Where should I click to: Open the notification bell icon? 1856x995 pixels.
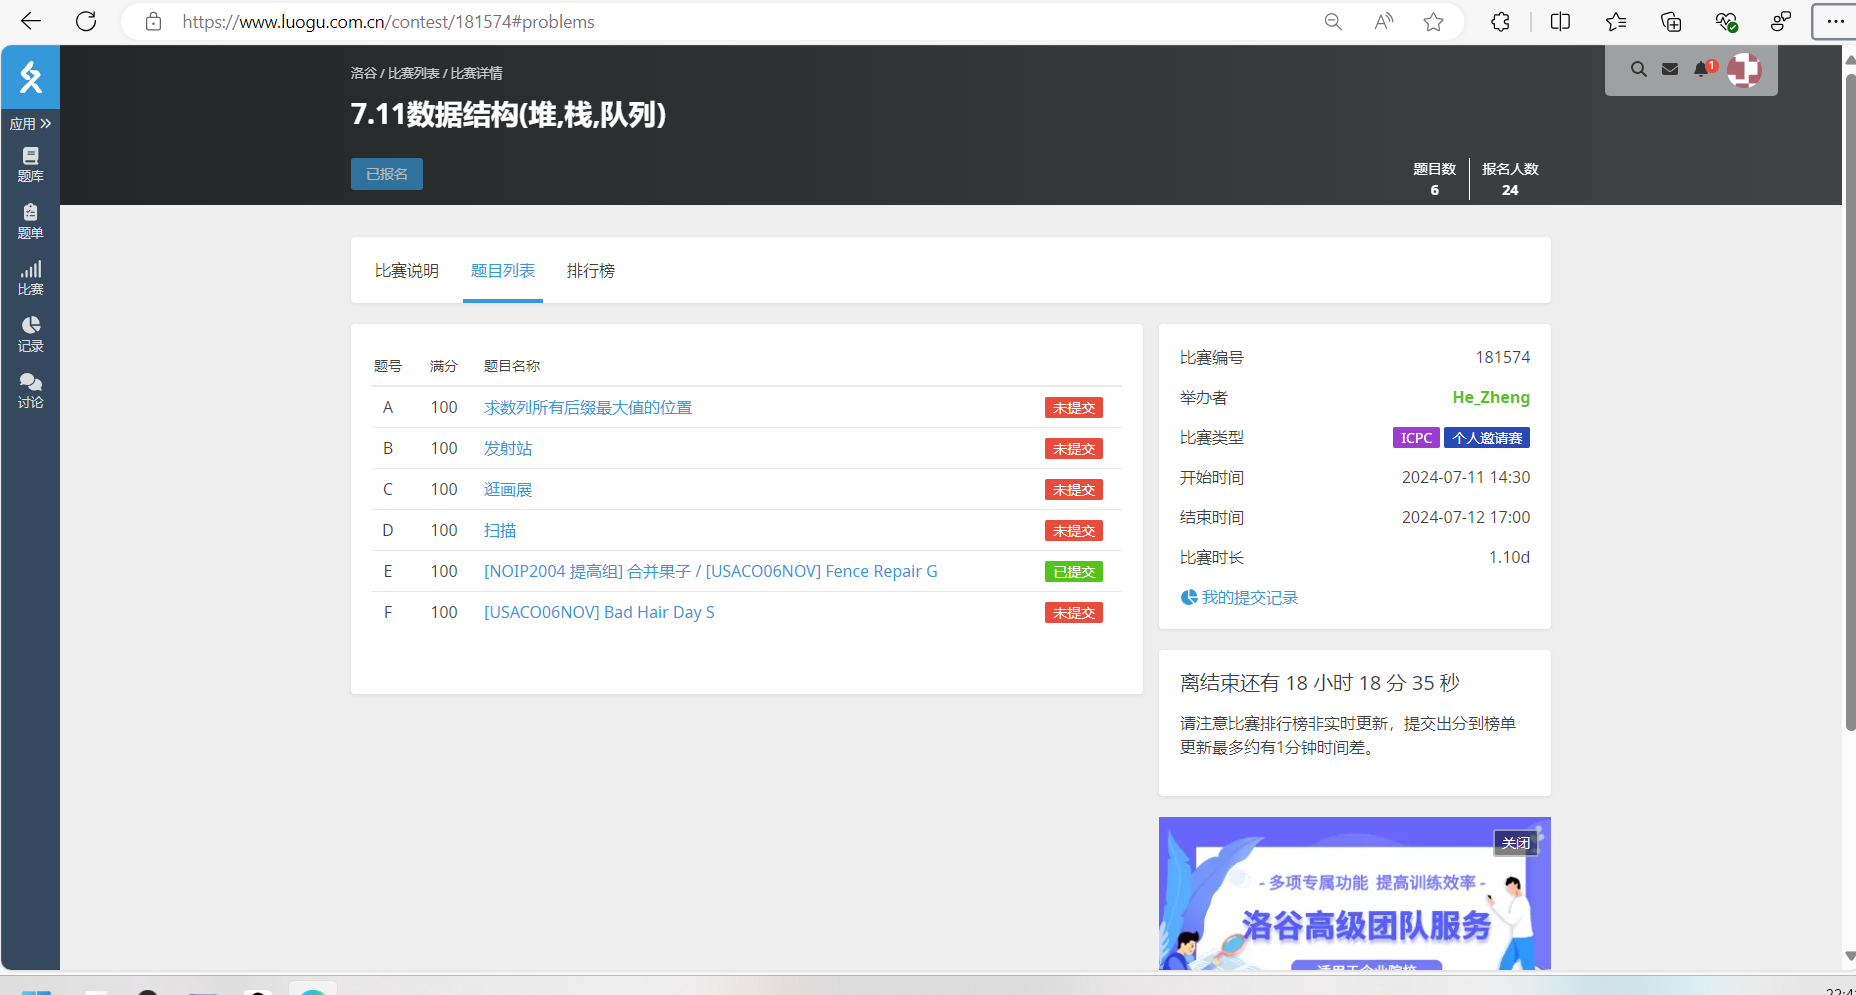(1702, 69)
